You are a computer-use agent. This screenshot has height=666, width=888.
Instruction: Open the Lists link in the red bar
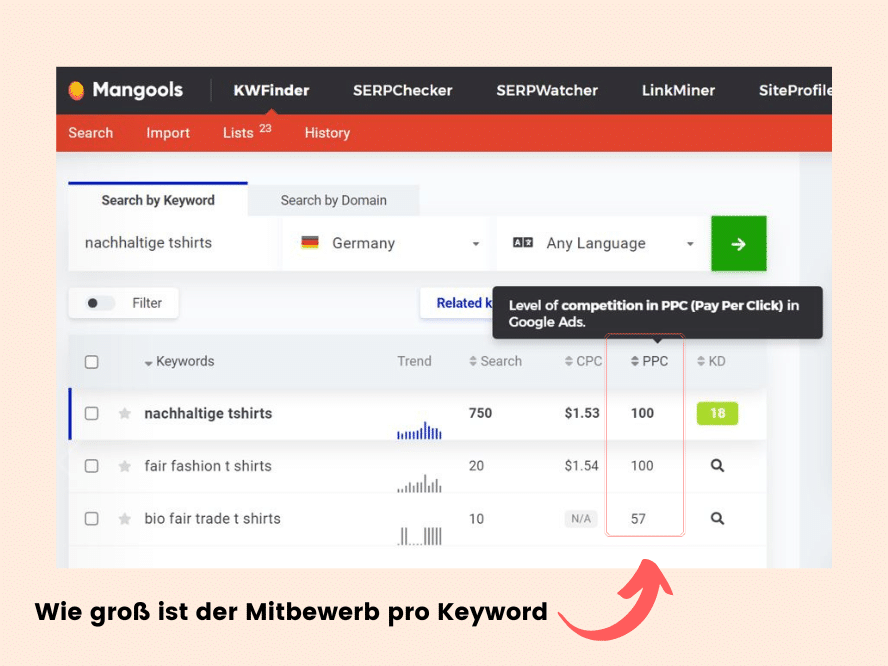[239, 133]
